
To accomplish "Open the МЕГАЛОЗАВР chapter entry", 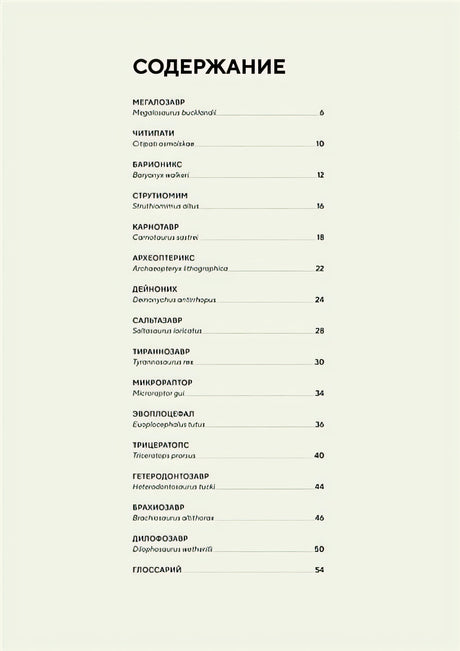I will pyautogui.click(x=159, y=102).
